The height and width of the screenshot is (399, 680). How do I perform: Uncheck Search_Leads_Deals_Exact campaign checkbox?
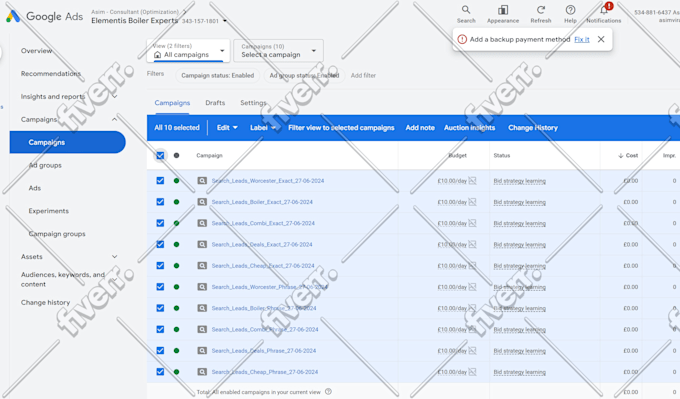[160, 244]
